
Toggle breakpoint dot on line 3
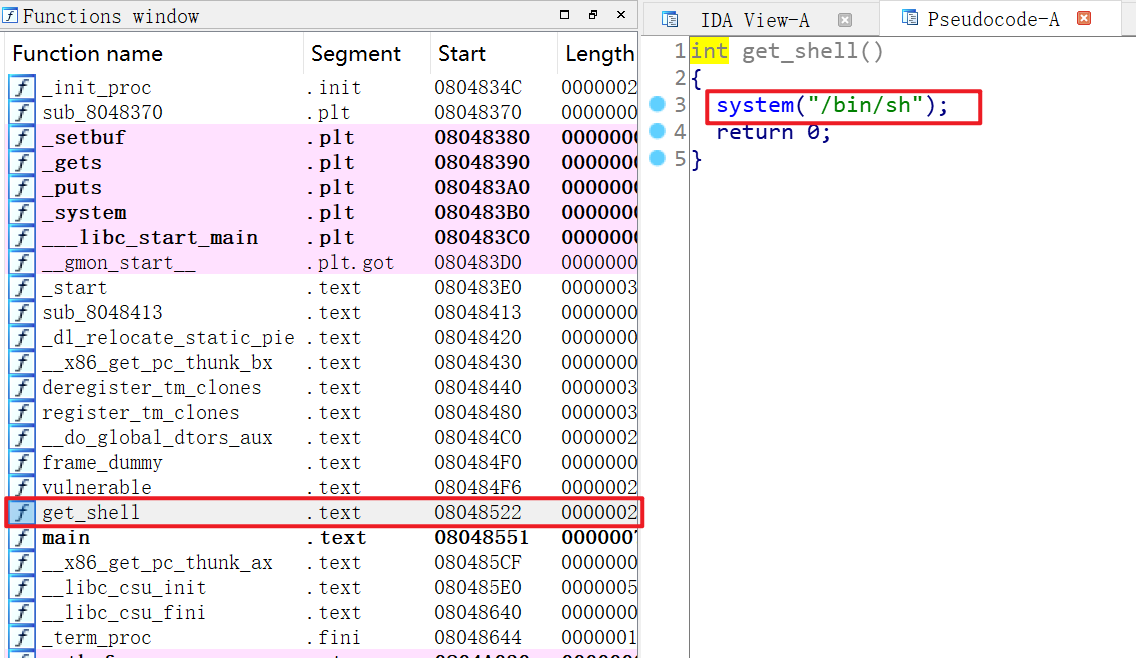pos(657,104)
